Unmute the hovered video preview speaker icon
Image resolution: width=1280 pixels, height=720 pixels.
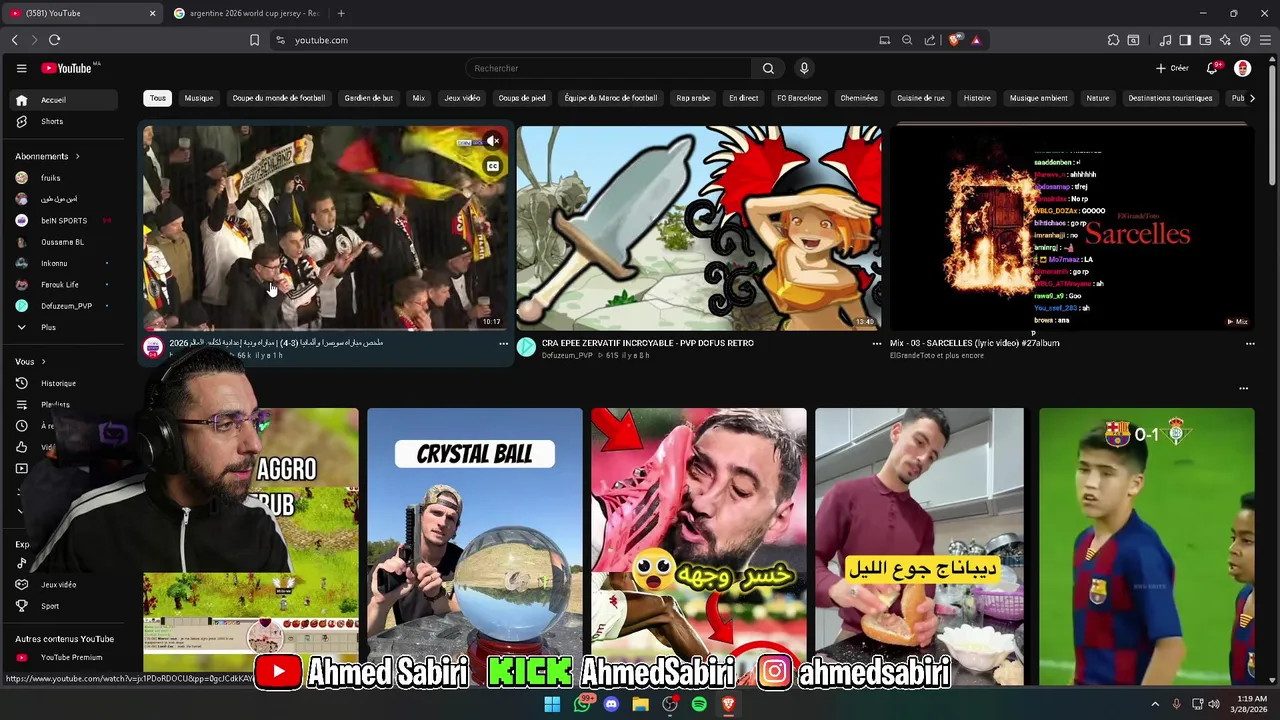coord(492,141)
